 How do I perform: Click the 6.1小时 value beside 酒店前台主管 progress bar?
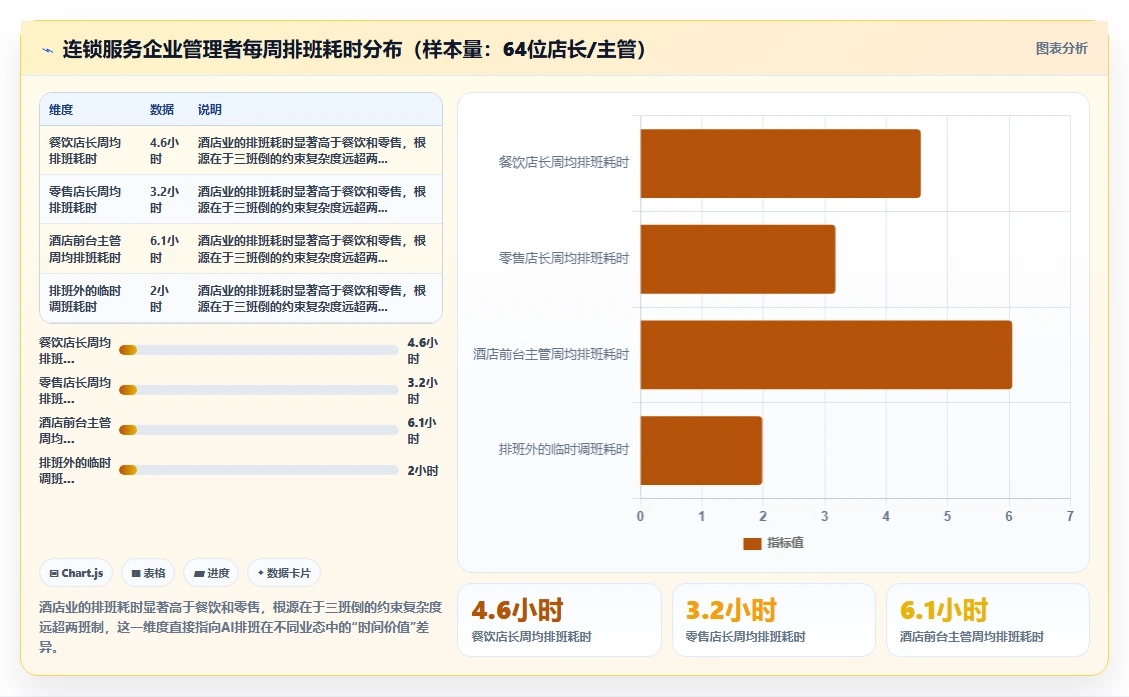click(x=422, y=431)
